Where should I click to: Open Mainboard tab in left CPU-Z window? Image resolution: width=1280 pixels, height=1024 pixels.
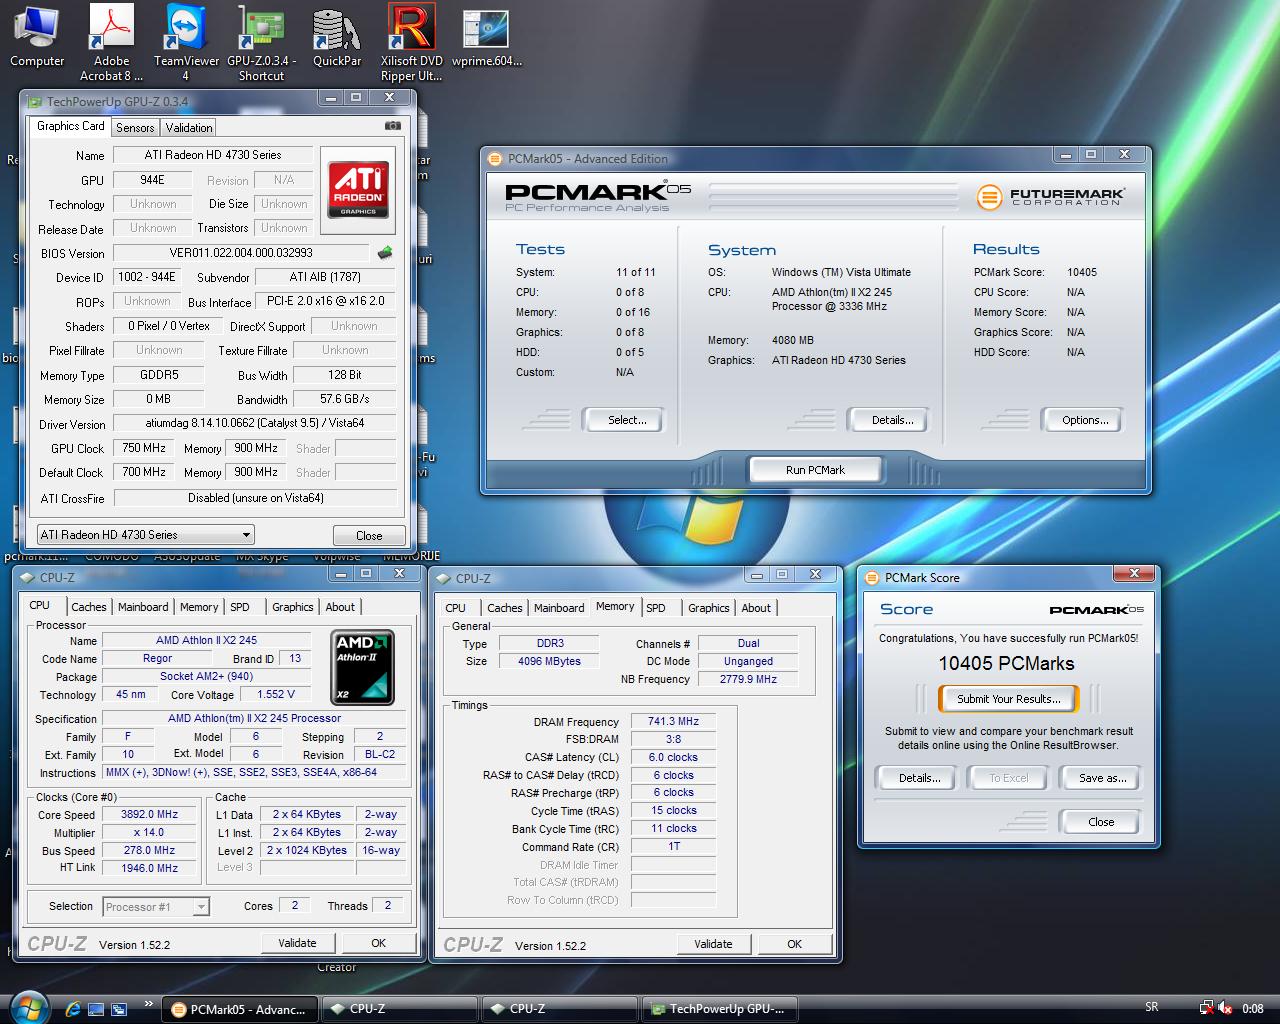pos(143,607)
